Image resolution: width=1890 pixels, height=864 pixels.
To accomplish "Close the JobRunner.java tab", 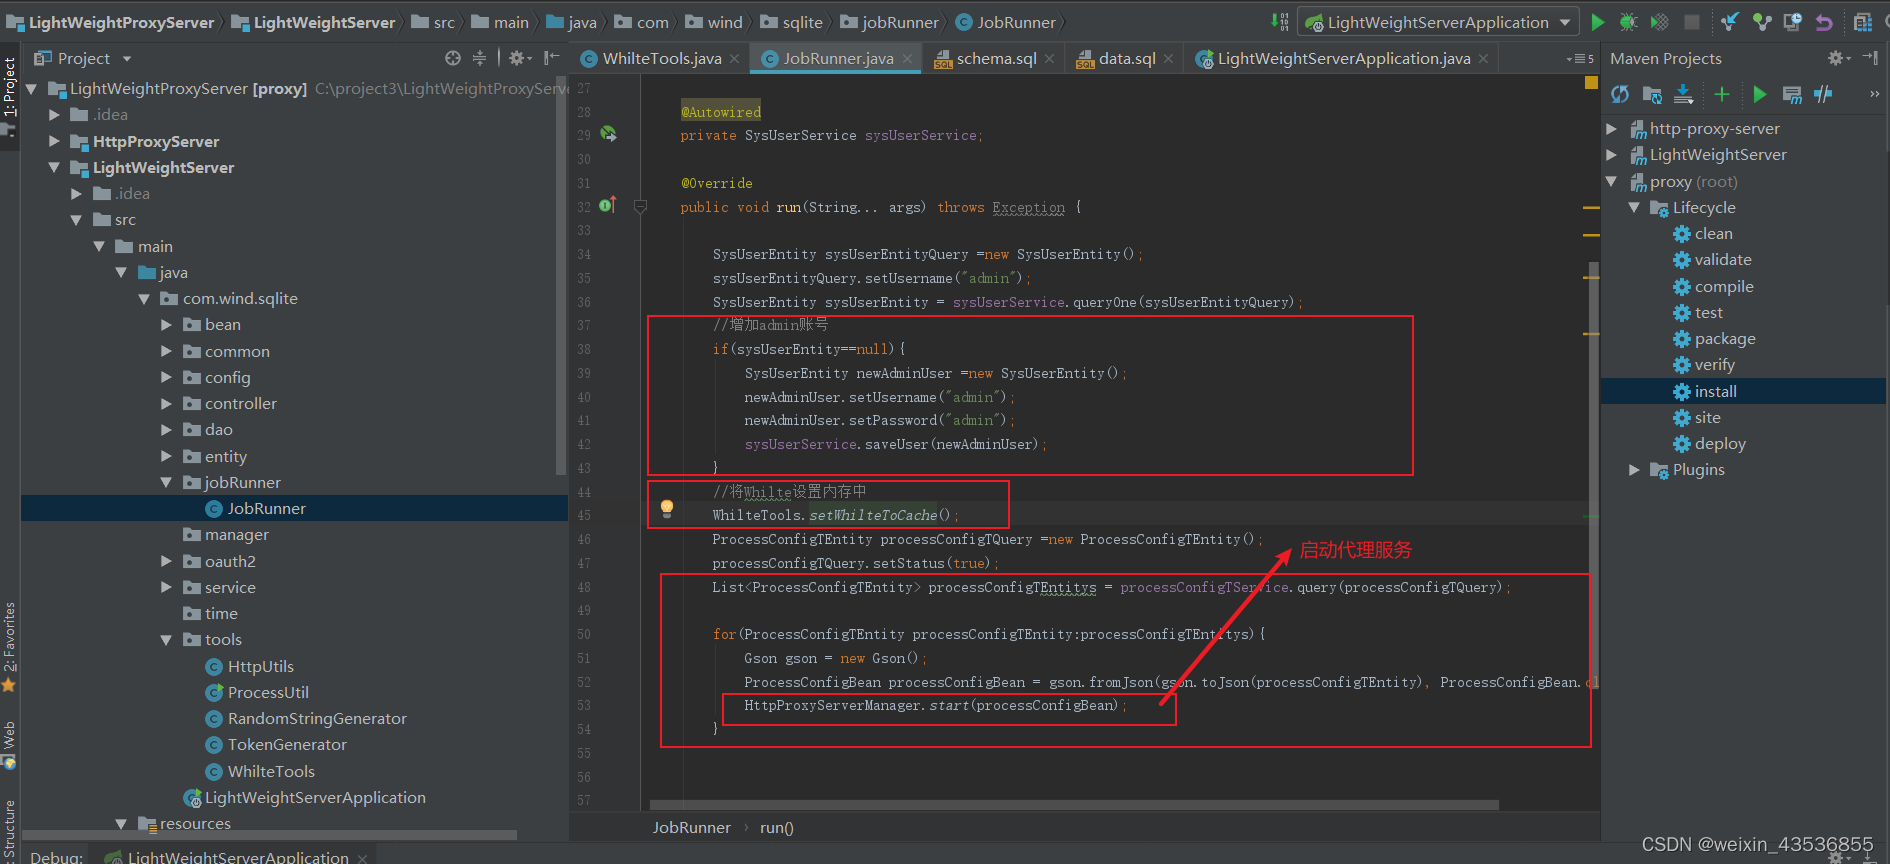I will click(908, 59).
